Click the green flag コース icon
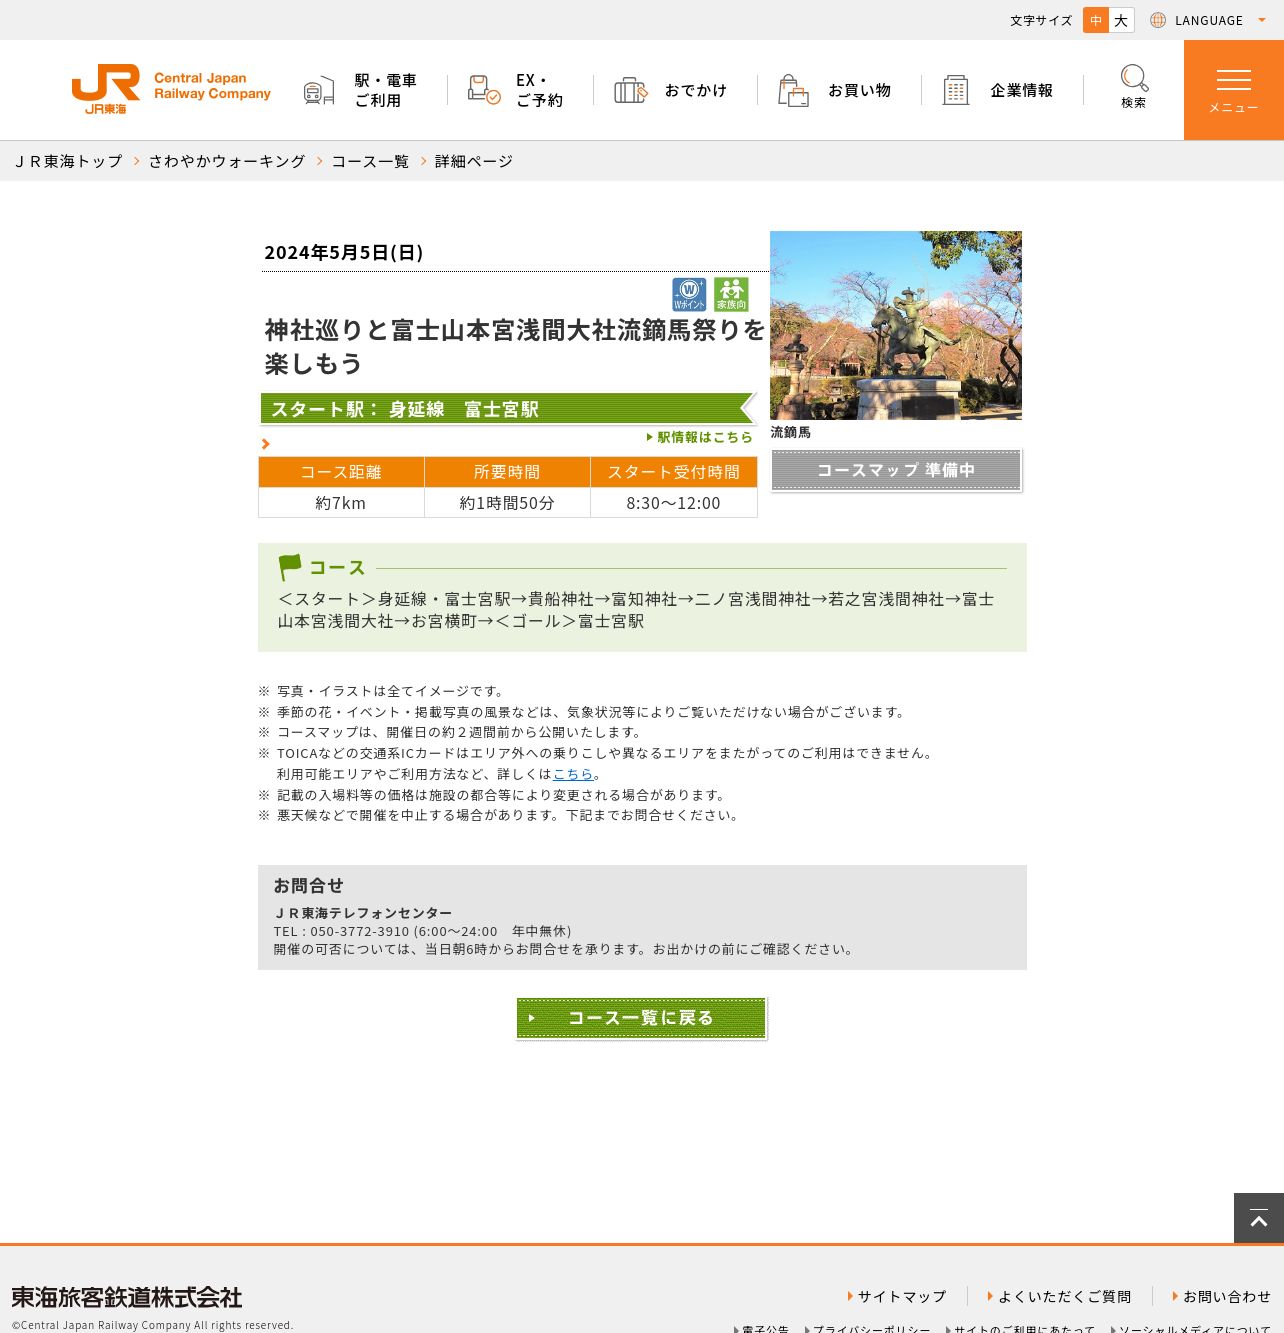 pos(290,567)
